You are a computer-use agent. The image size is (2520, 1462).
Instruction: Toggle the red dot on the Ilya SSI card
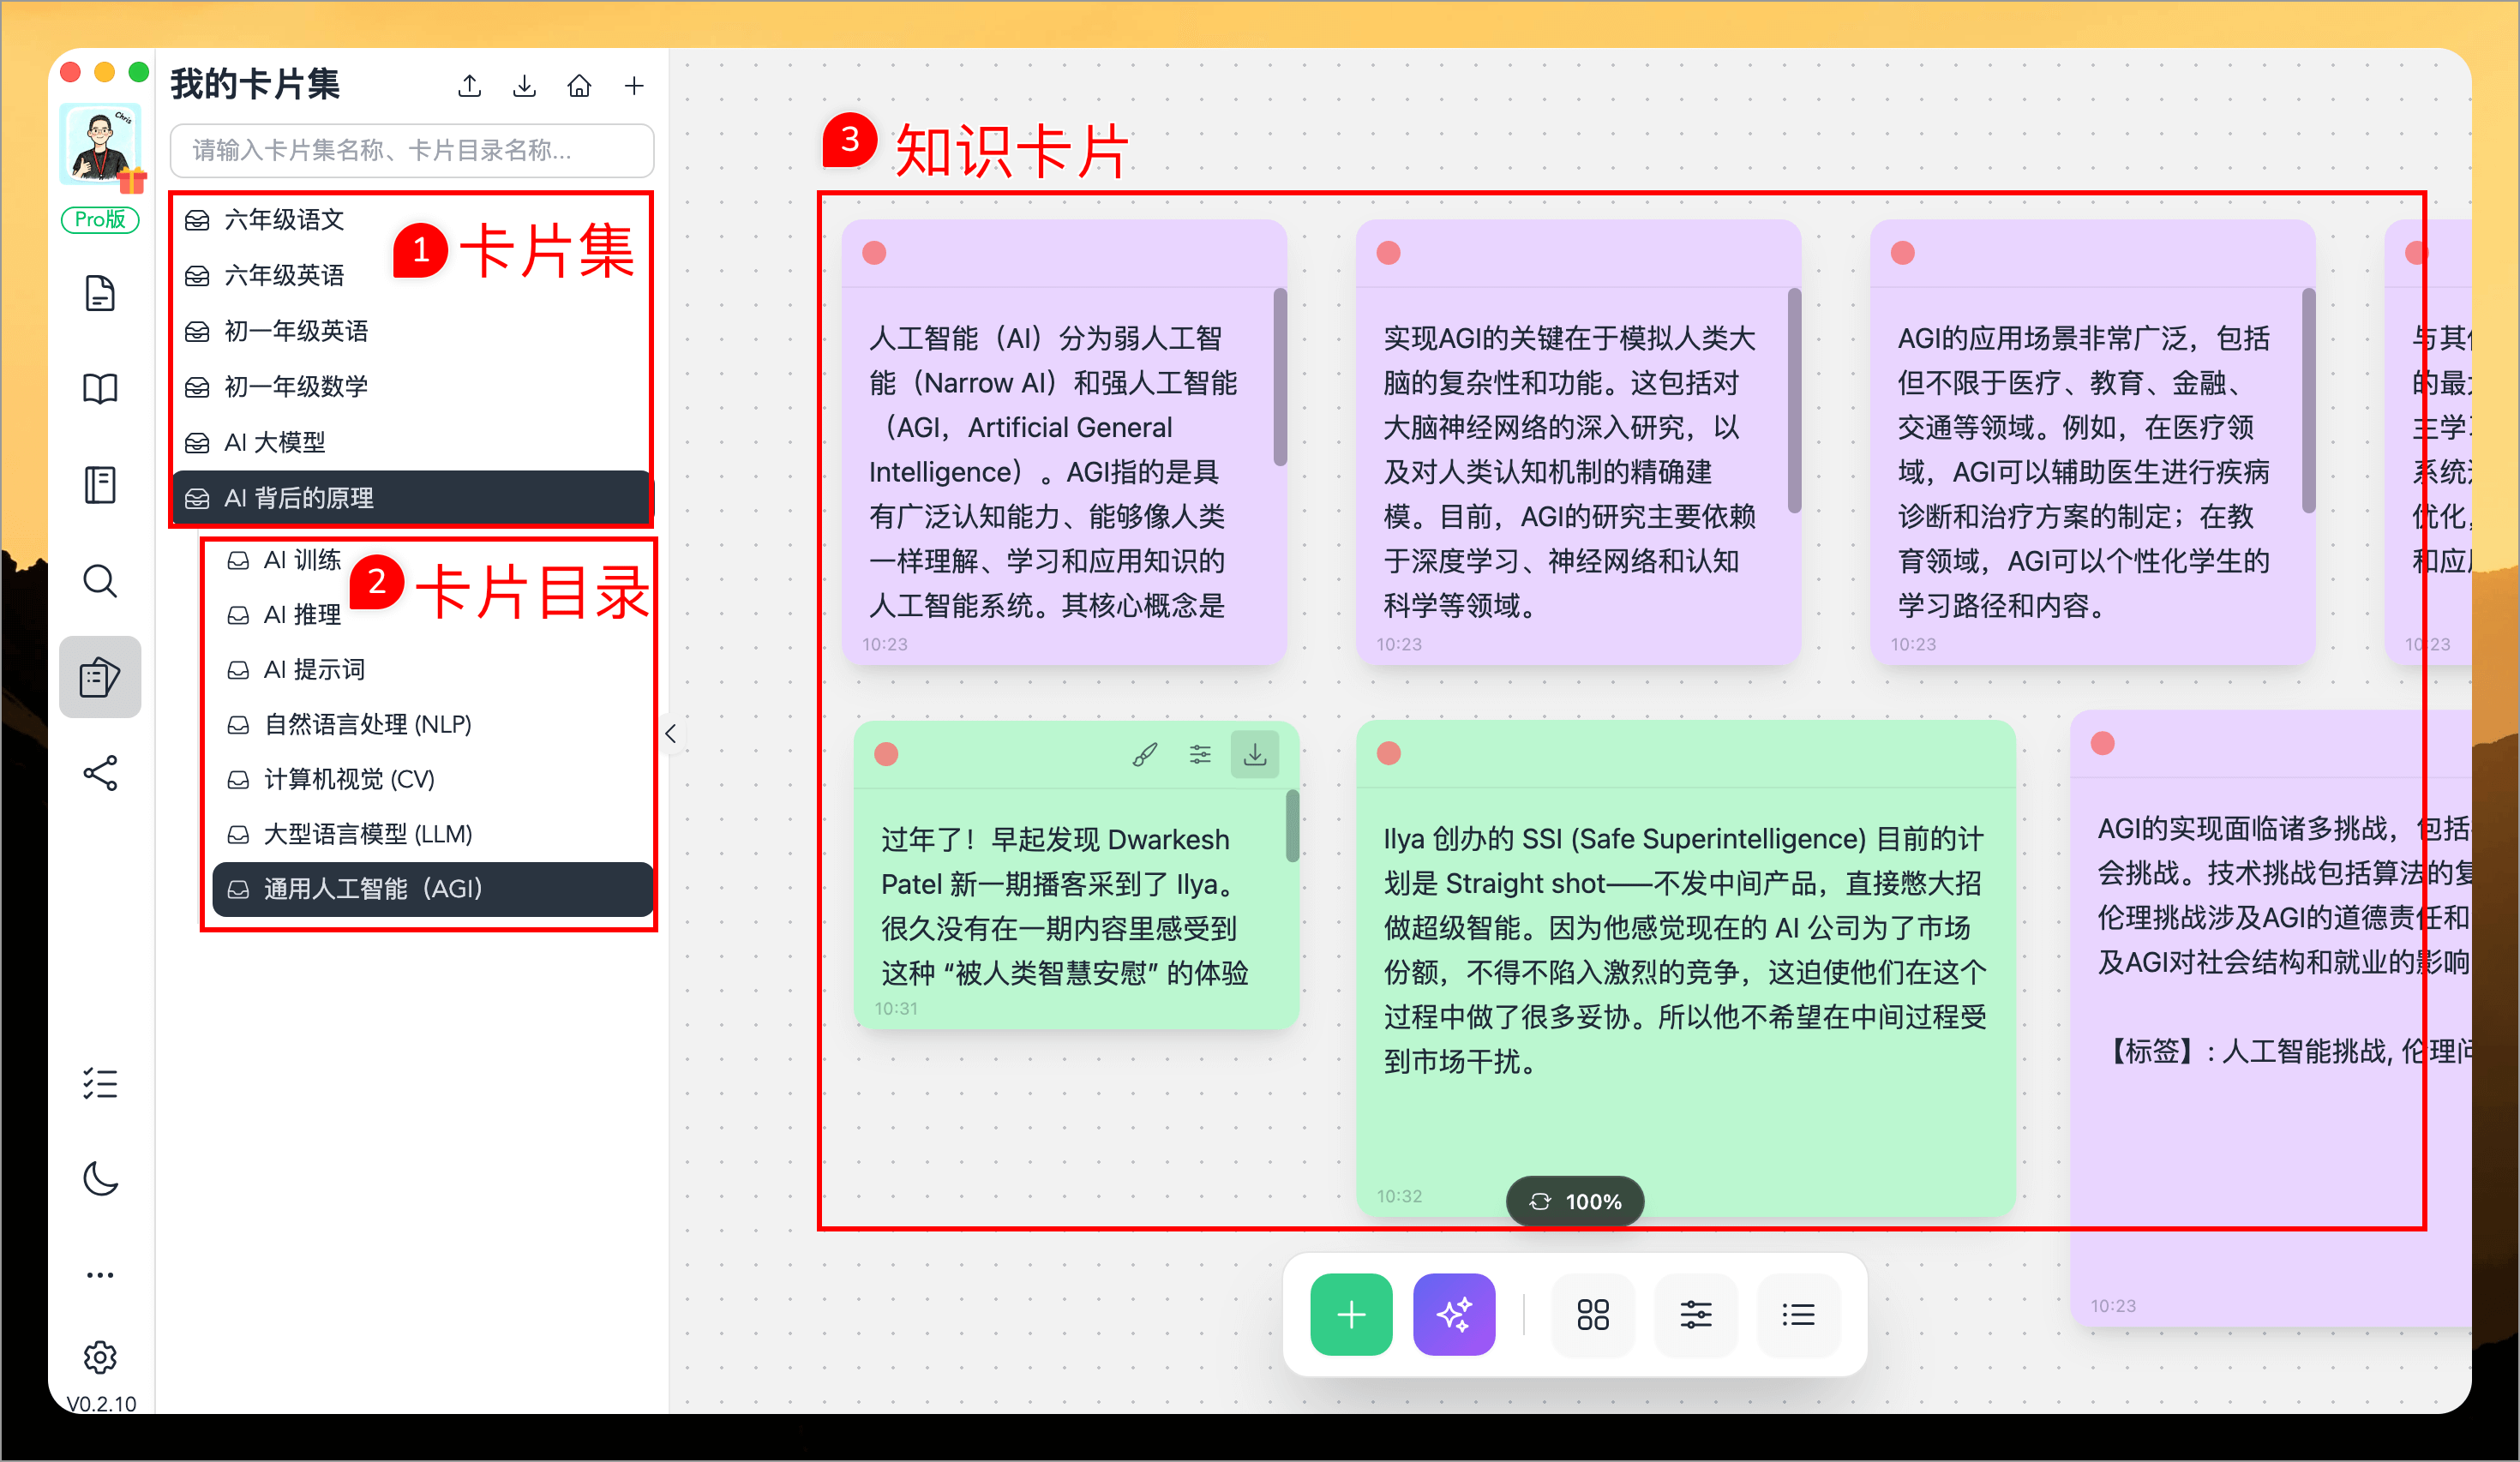click(1388, 753)
